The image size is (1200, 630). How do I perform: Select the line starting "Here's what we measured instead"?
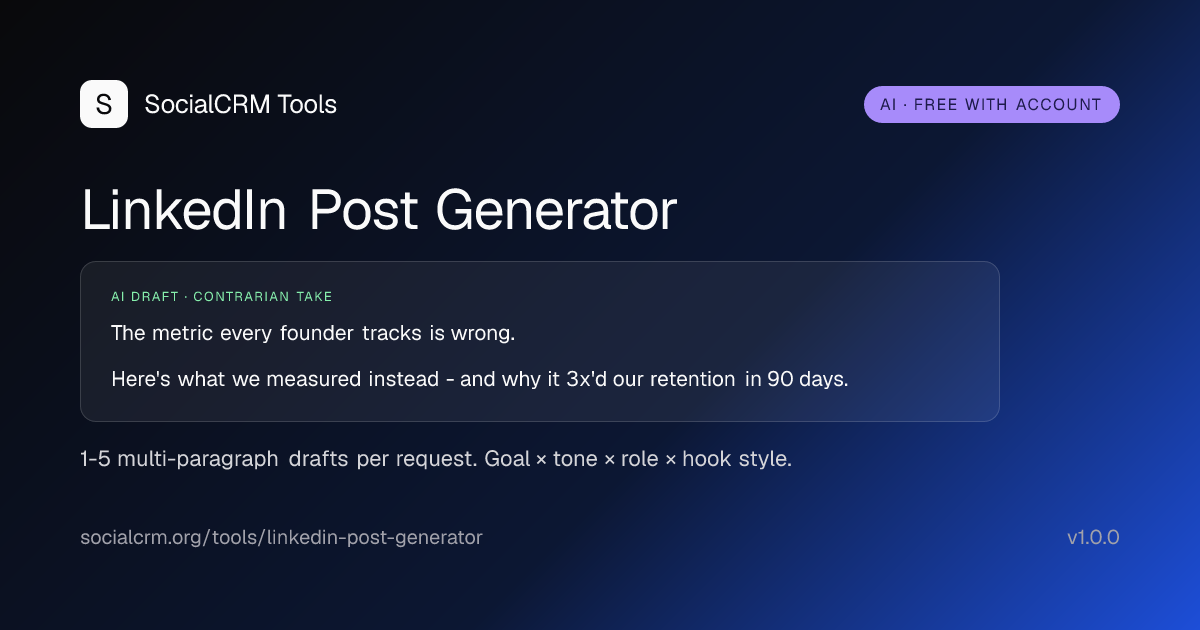tap(480, 380)
